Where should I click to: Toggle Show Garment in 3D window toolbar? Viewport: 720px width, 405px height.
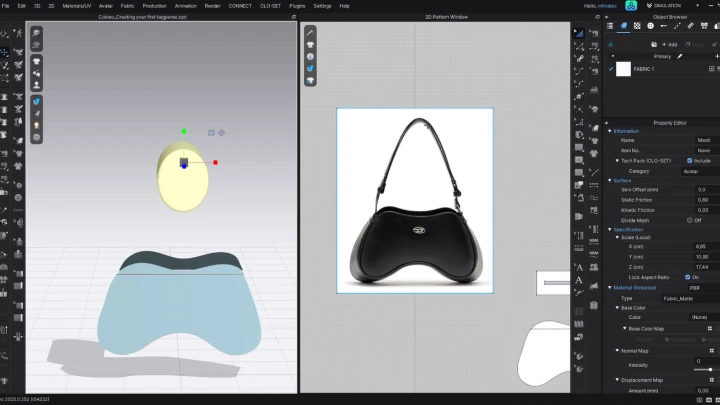36,61
